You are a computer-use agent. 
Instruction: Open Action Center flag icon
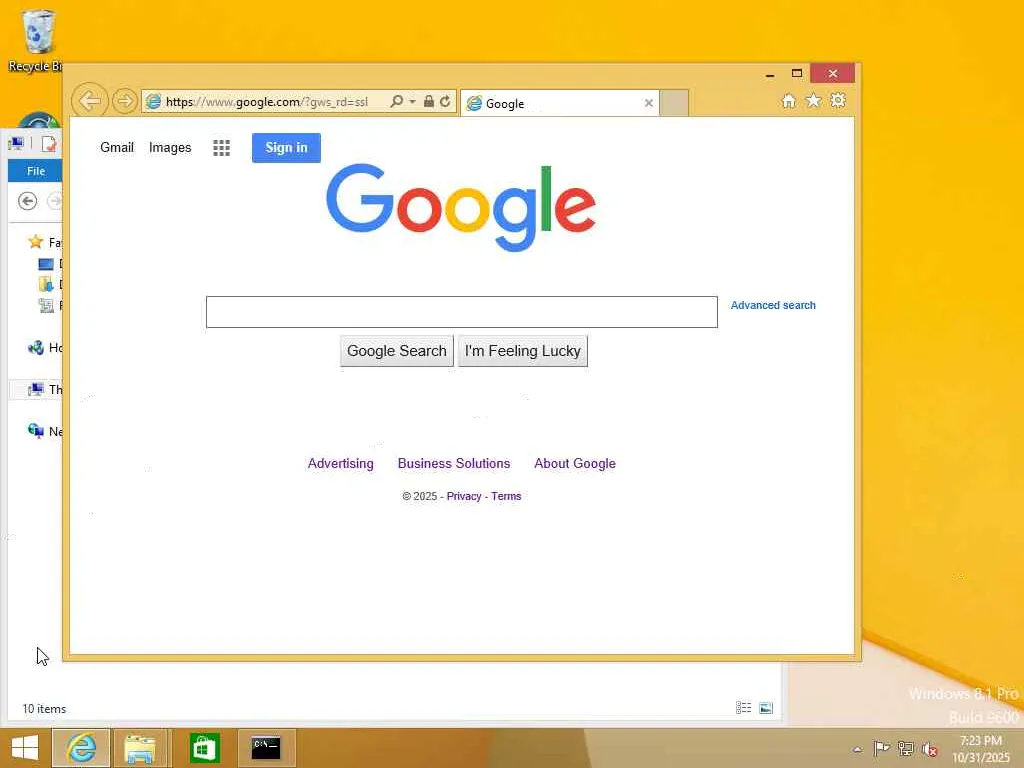click(x=881, y=748)
